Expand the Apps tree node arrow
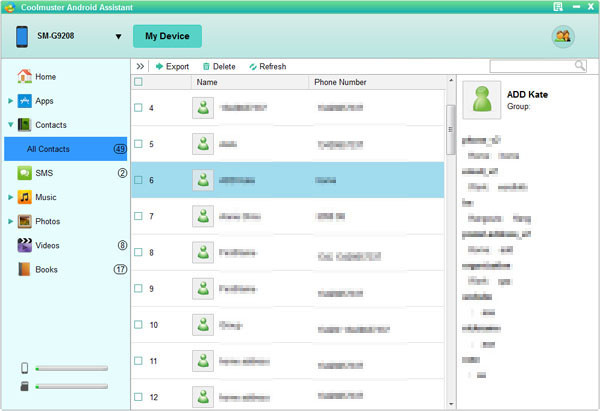The image size is (600, 411). (x=11, y=101)
